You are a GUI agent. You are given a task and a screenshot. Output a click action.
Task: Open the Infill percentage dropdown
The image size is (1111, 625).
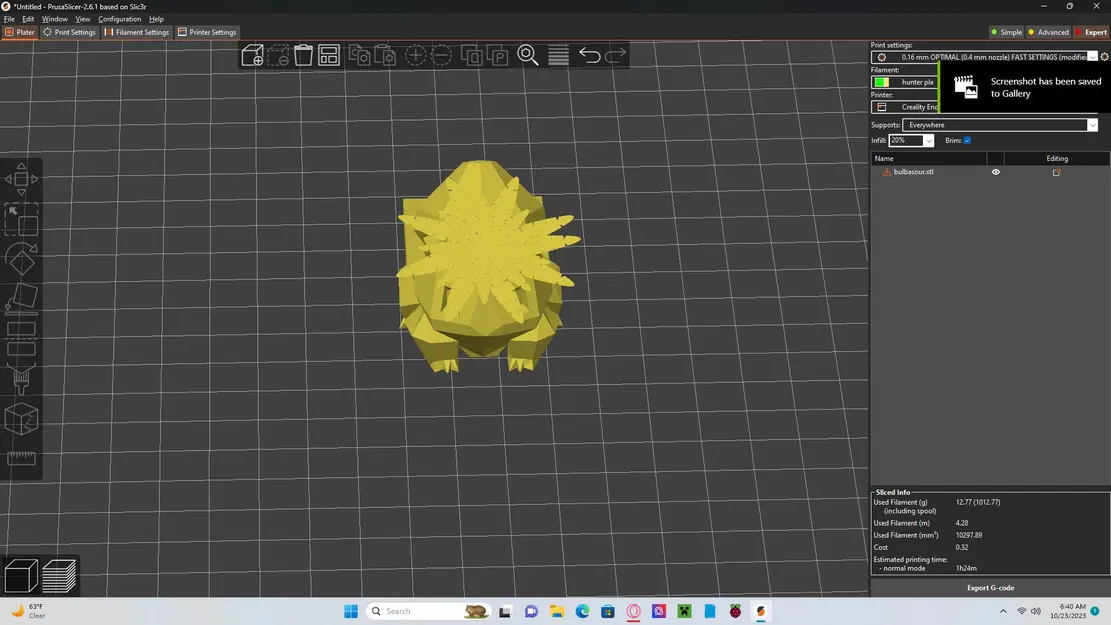tap(928, 141)
